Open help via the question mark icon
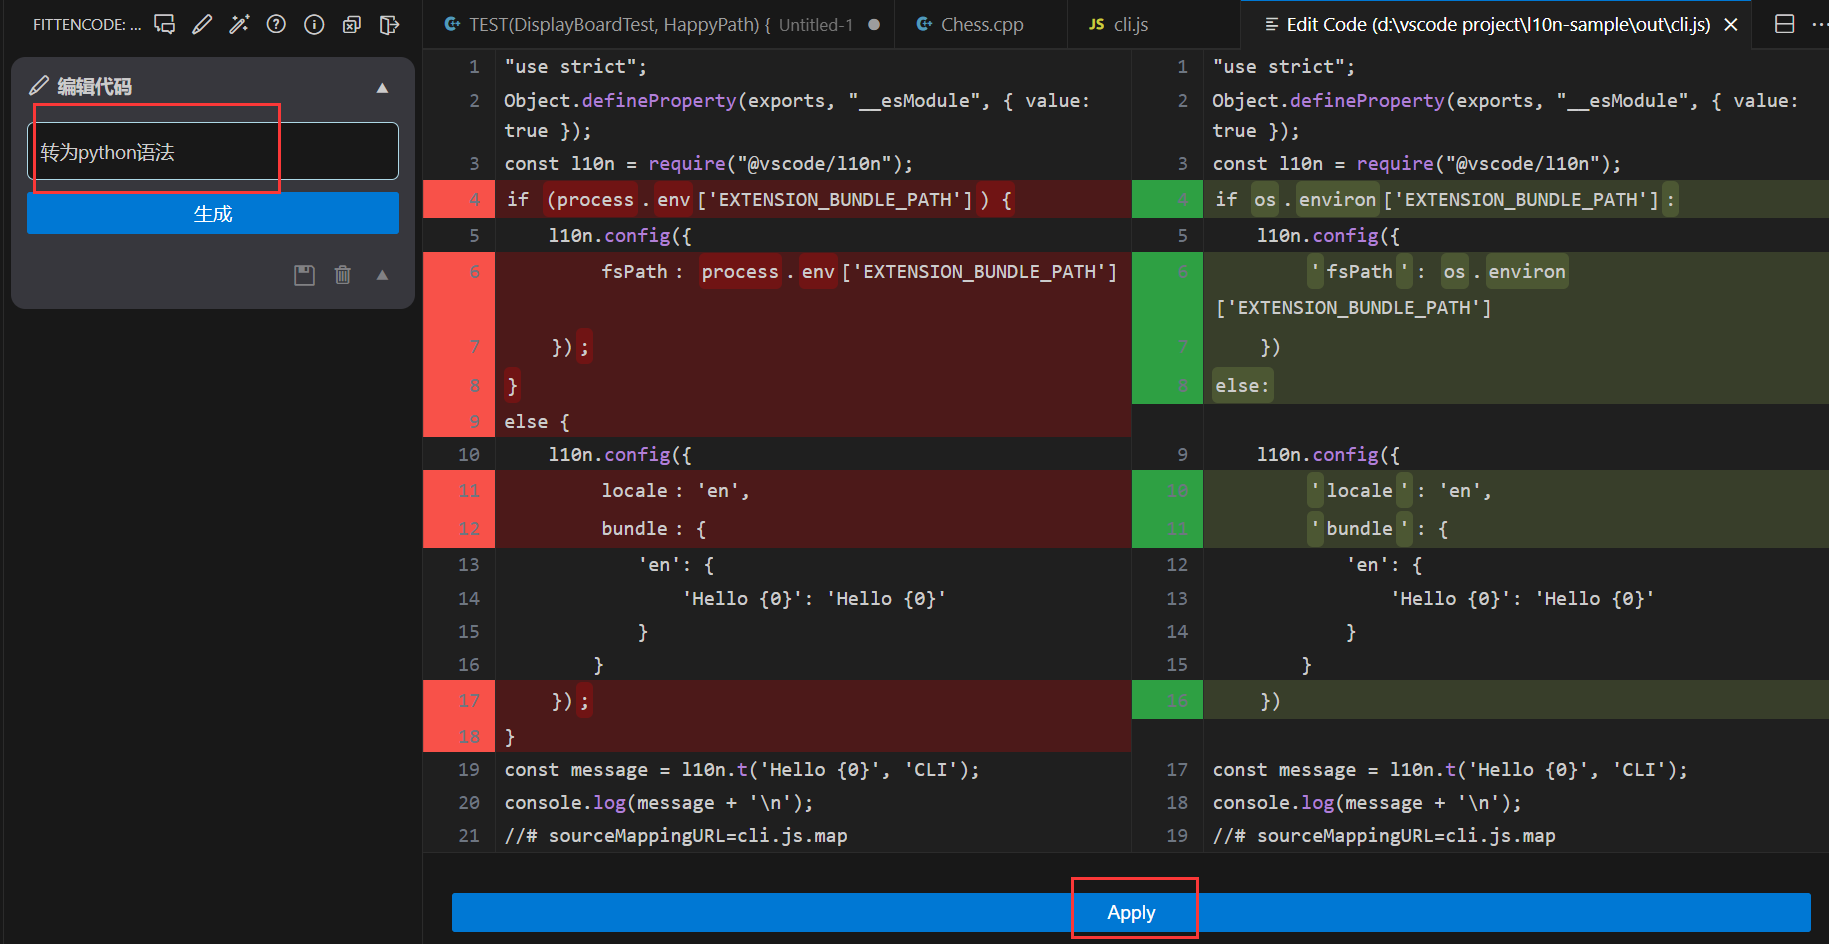 point(276,24)
